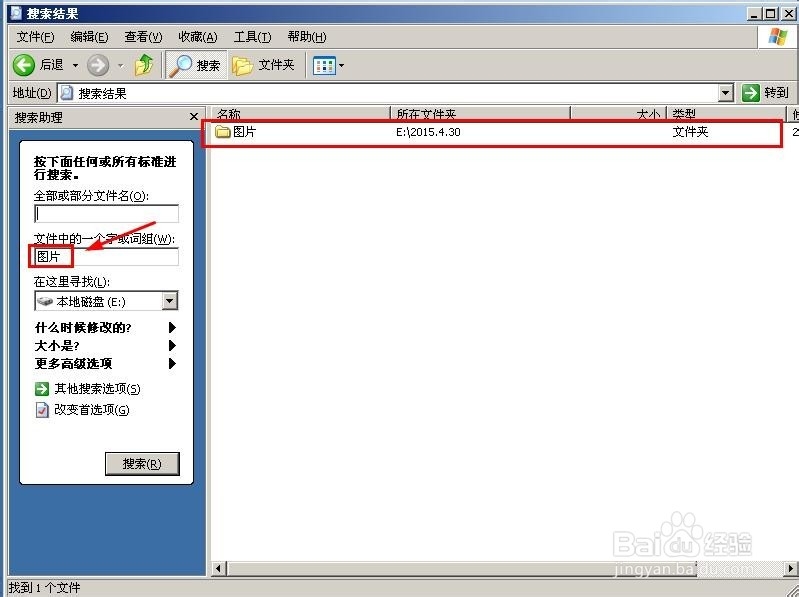Open the Forward history dropdown arrow
Image resolution: width=799 pixels, height=597 pixels.
[121, 65]
